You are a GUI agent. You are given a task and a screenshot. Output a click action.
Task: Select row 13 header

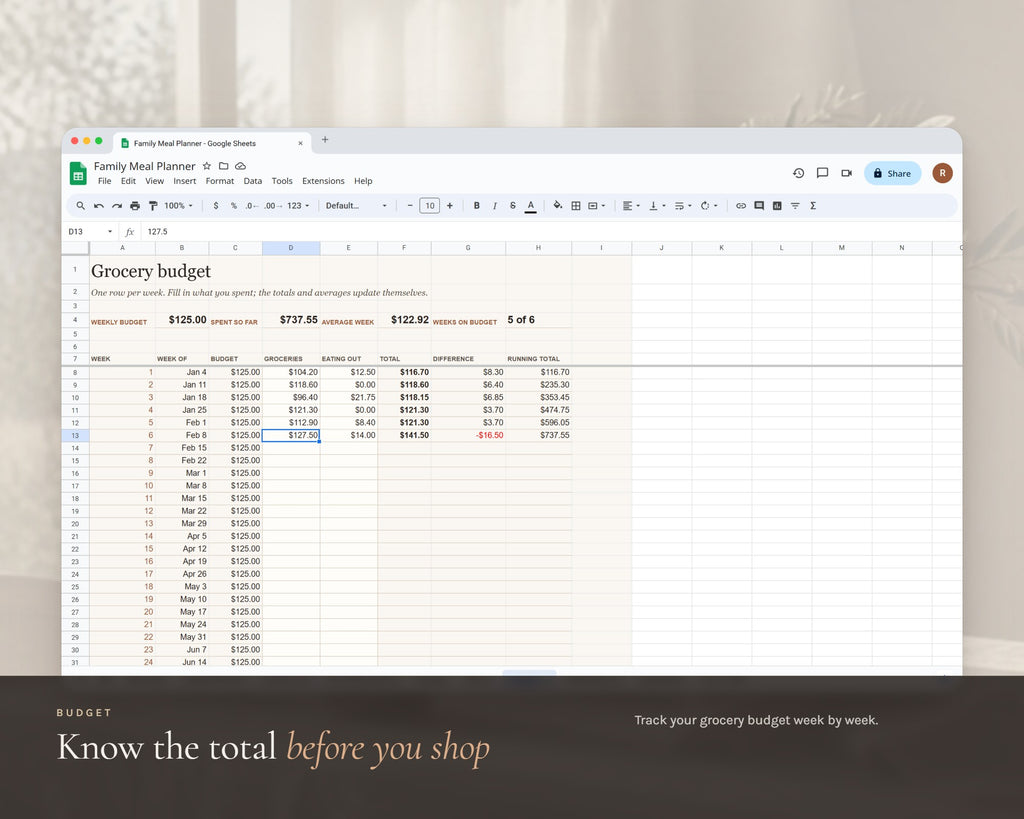coord(75,436)
